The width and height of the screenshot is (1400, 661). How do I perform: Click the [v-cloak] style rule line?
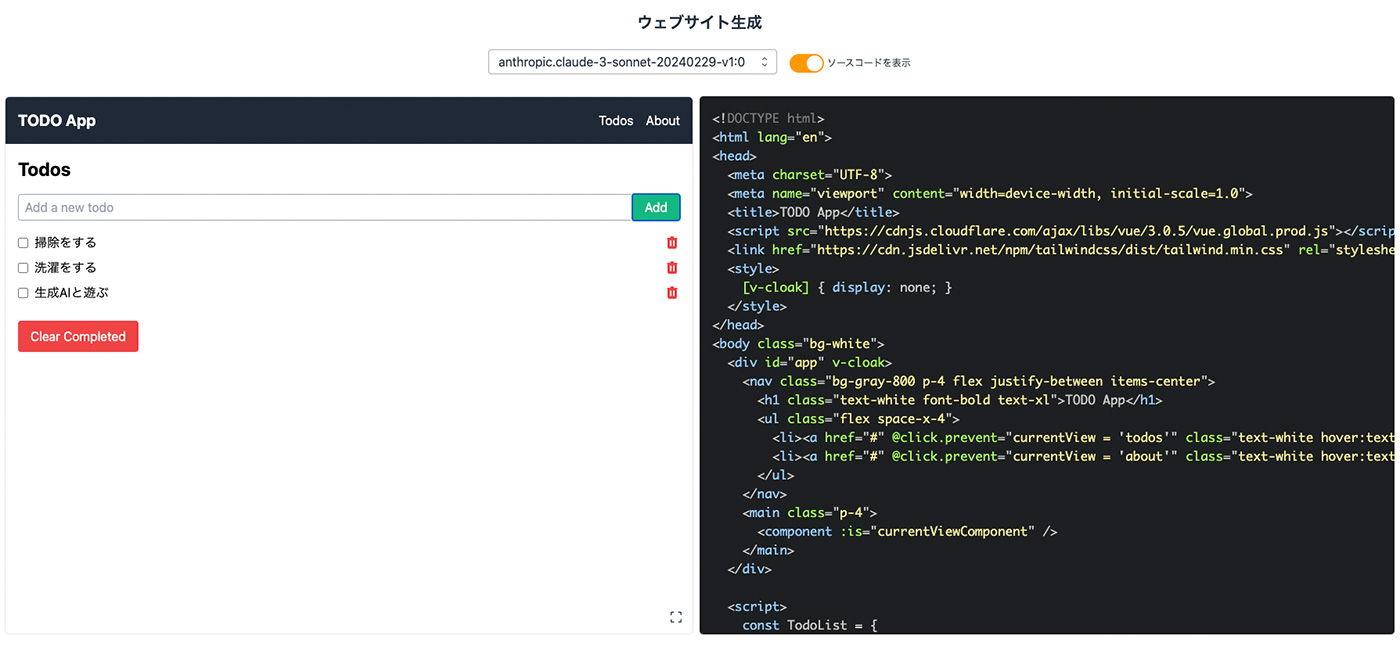pos(847,287)
